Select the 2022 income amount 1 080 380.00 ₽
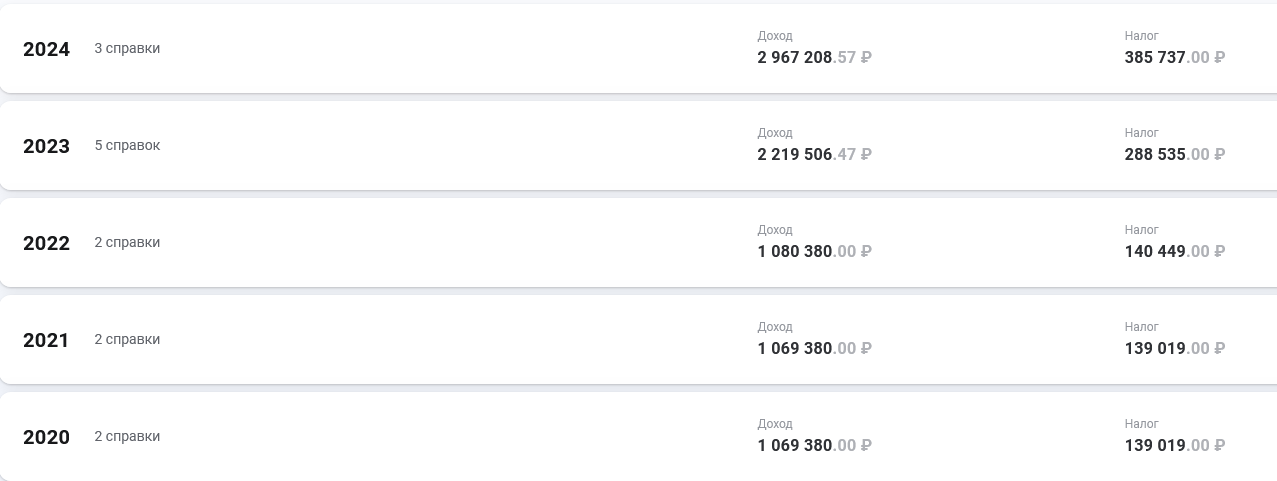 click(814, 252)
